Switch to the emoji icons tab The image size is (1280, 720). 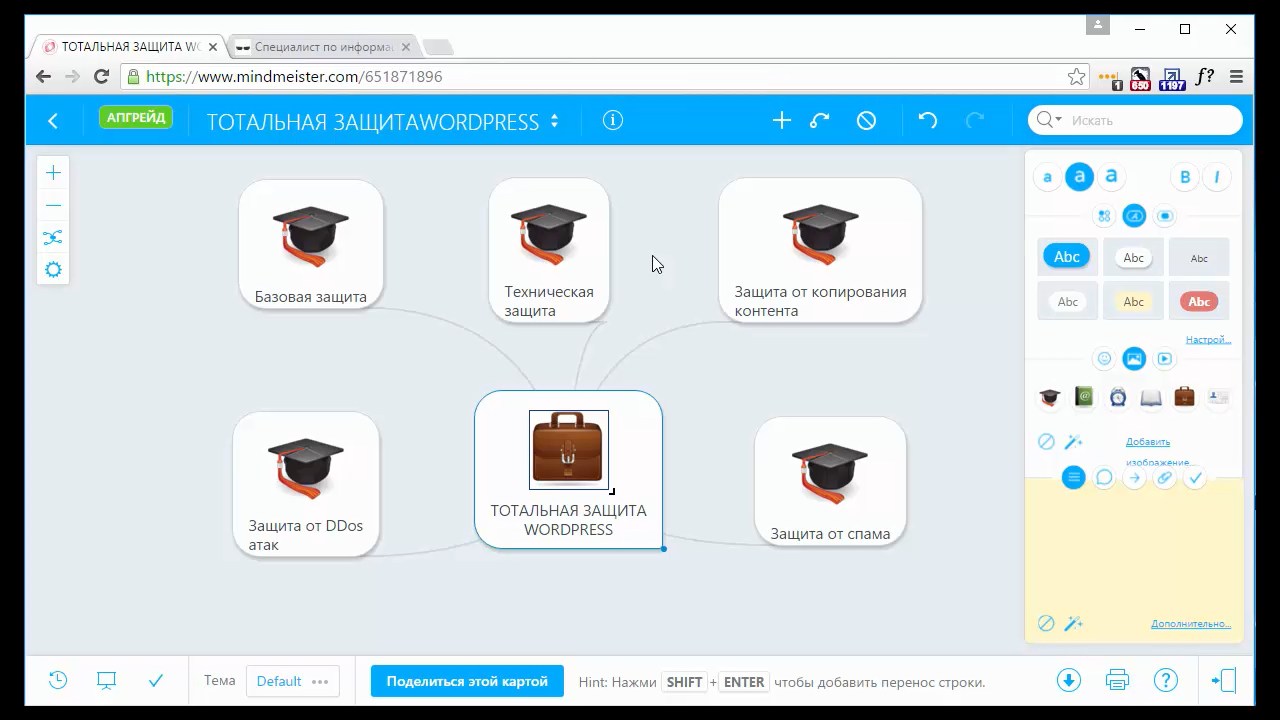[1104, 358]
